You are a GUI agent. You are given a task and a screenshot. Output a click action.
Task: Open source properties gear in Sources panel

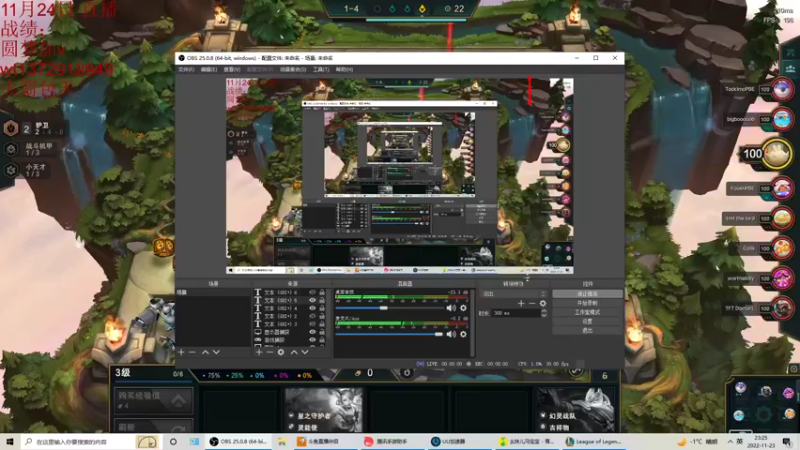[x=281, y=352]
